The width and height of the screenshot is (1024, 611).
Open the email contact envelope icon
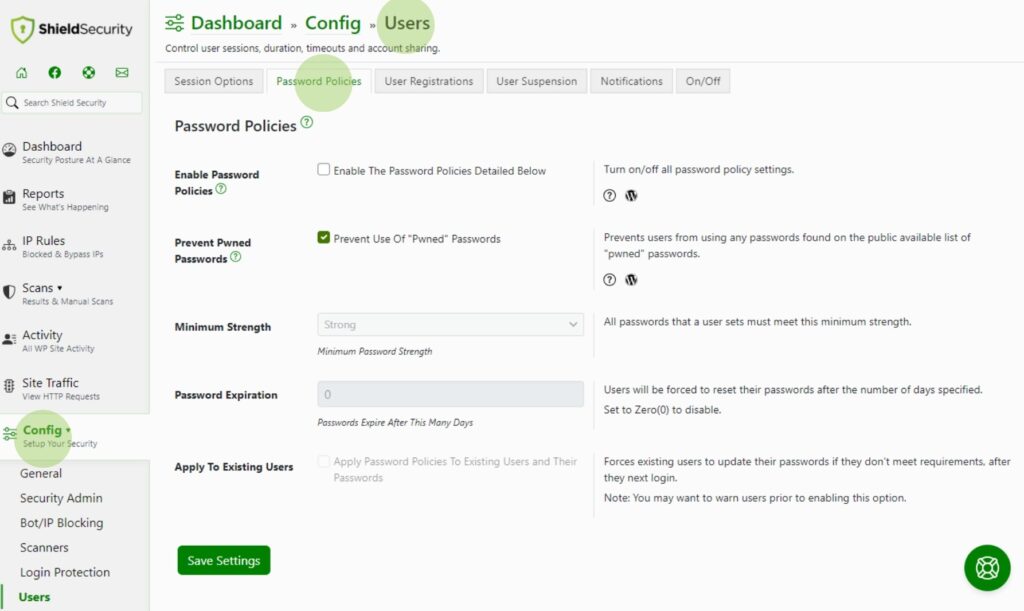tap(121, 72)
